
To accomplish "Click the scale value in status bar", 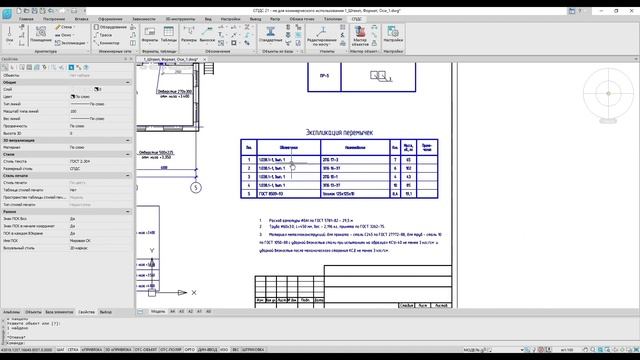I will pyautogui.click(x=566, y=350).
